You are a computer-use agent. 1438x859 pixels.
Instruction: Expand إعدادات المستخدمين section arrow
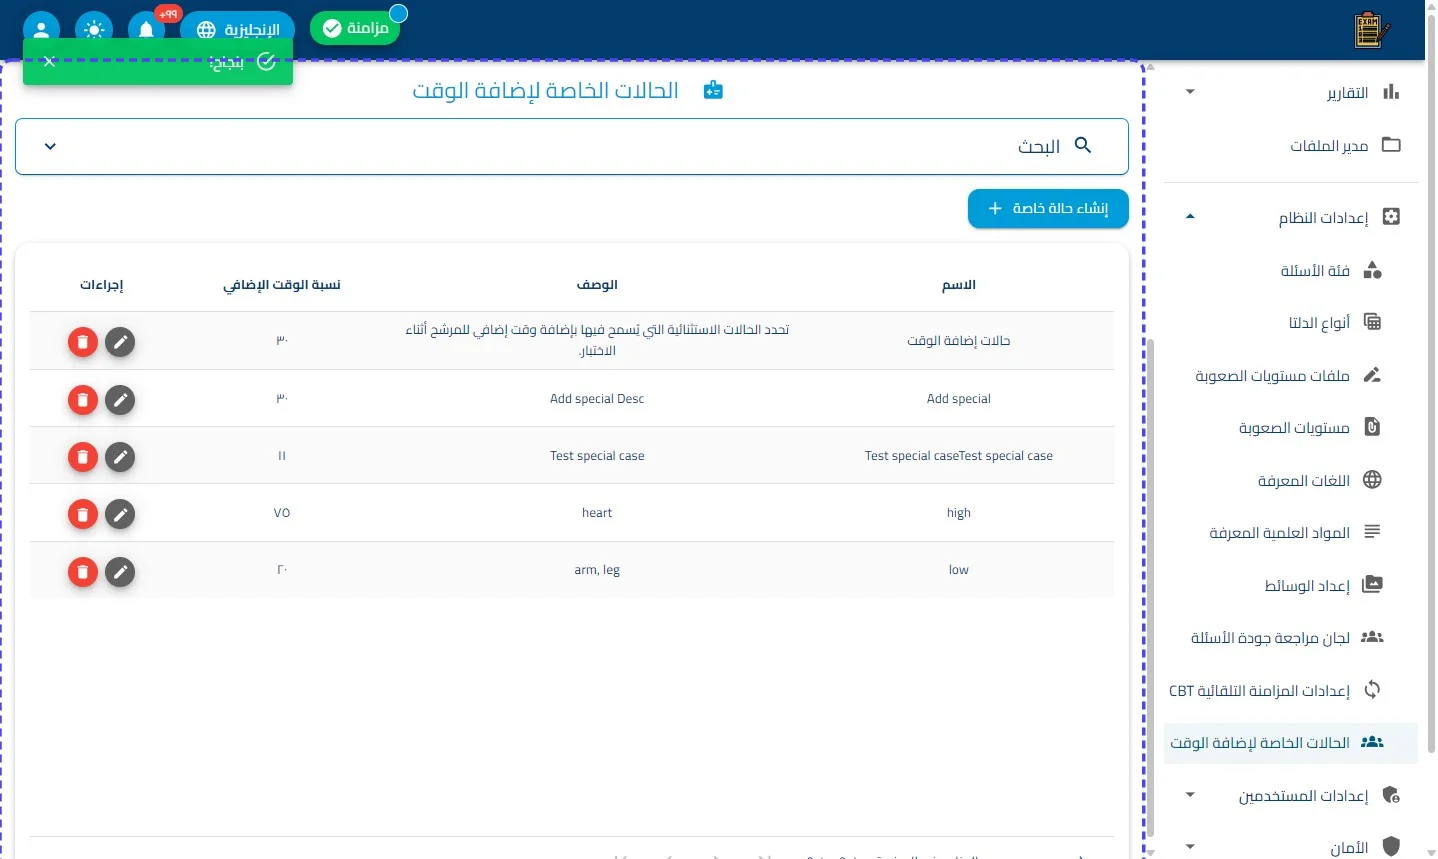[1190, 796]
